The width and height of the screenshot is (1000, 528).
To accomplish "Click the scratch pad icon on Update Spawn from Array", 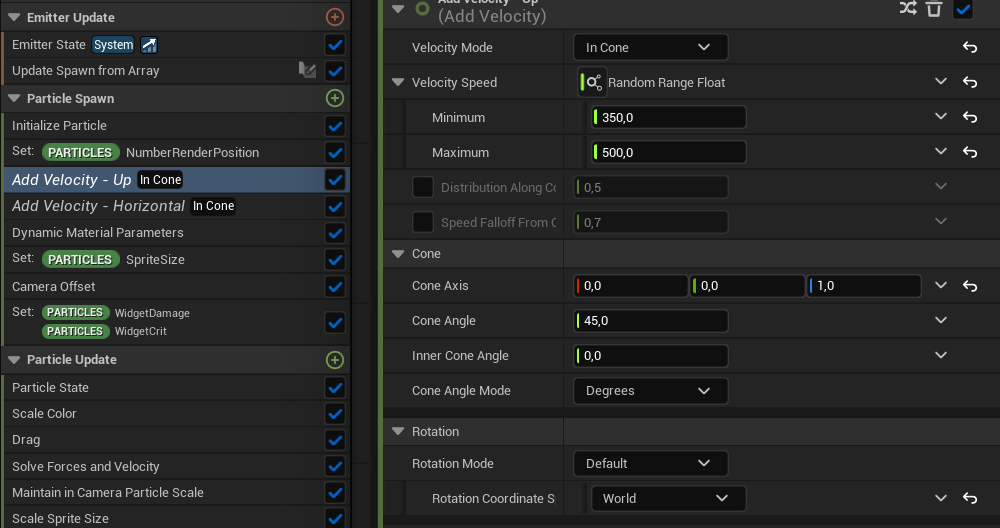I will [307, 71].
